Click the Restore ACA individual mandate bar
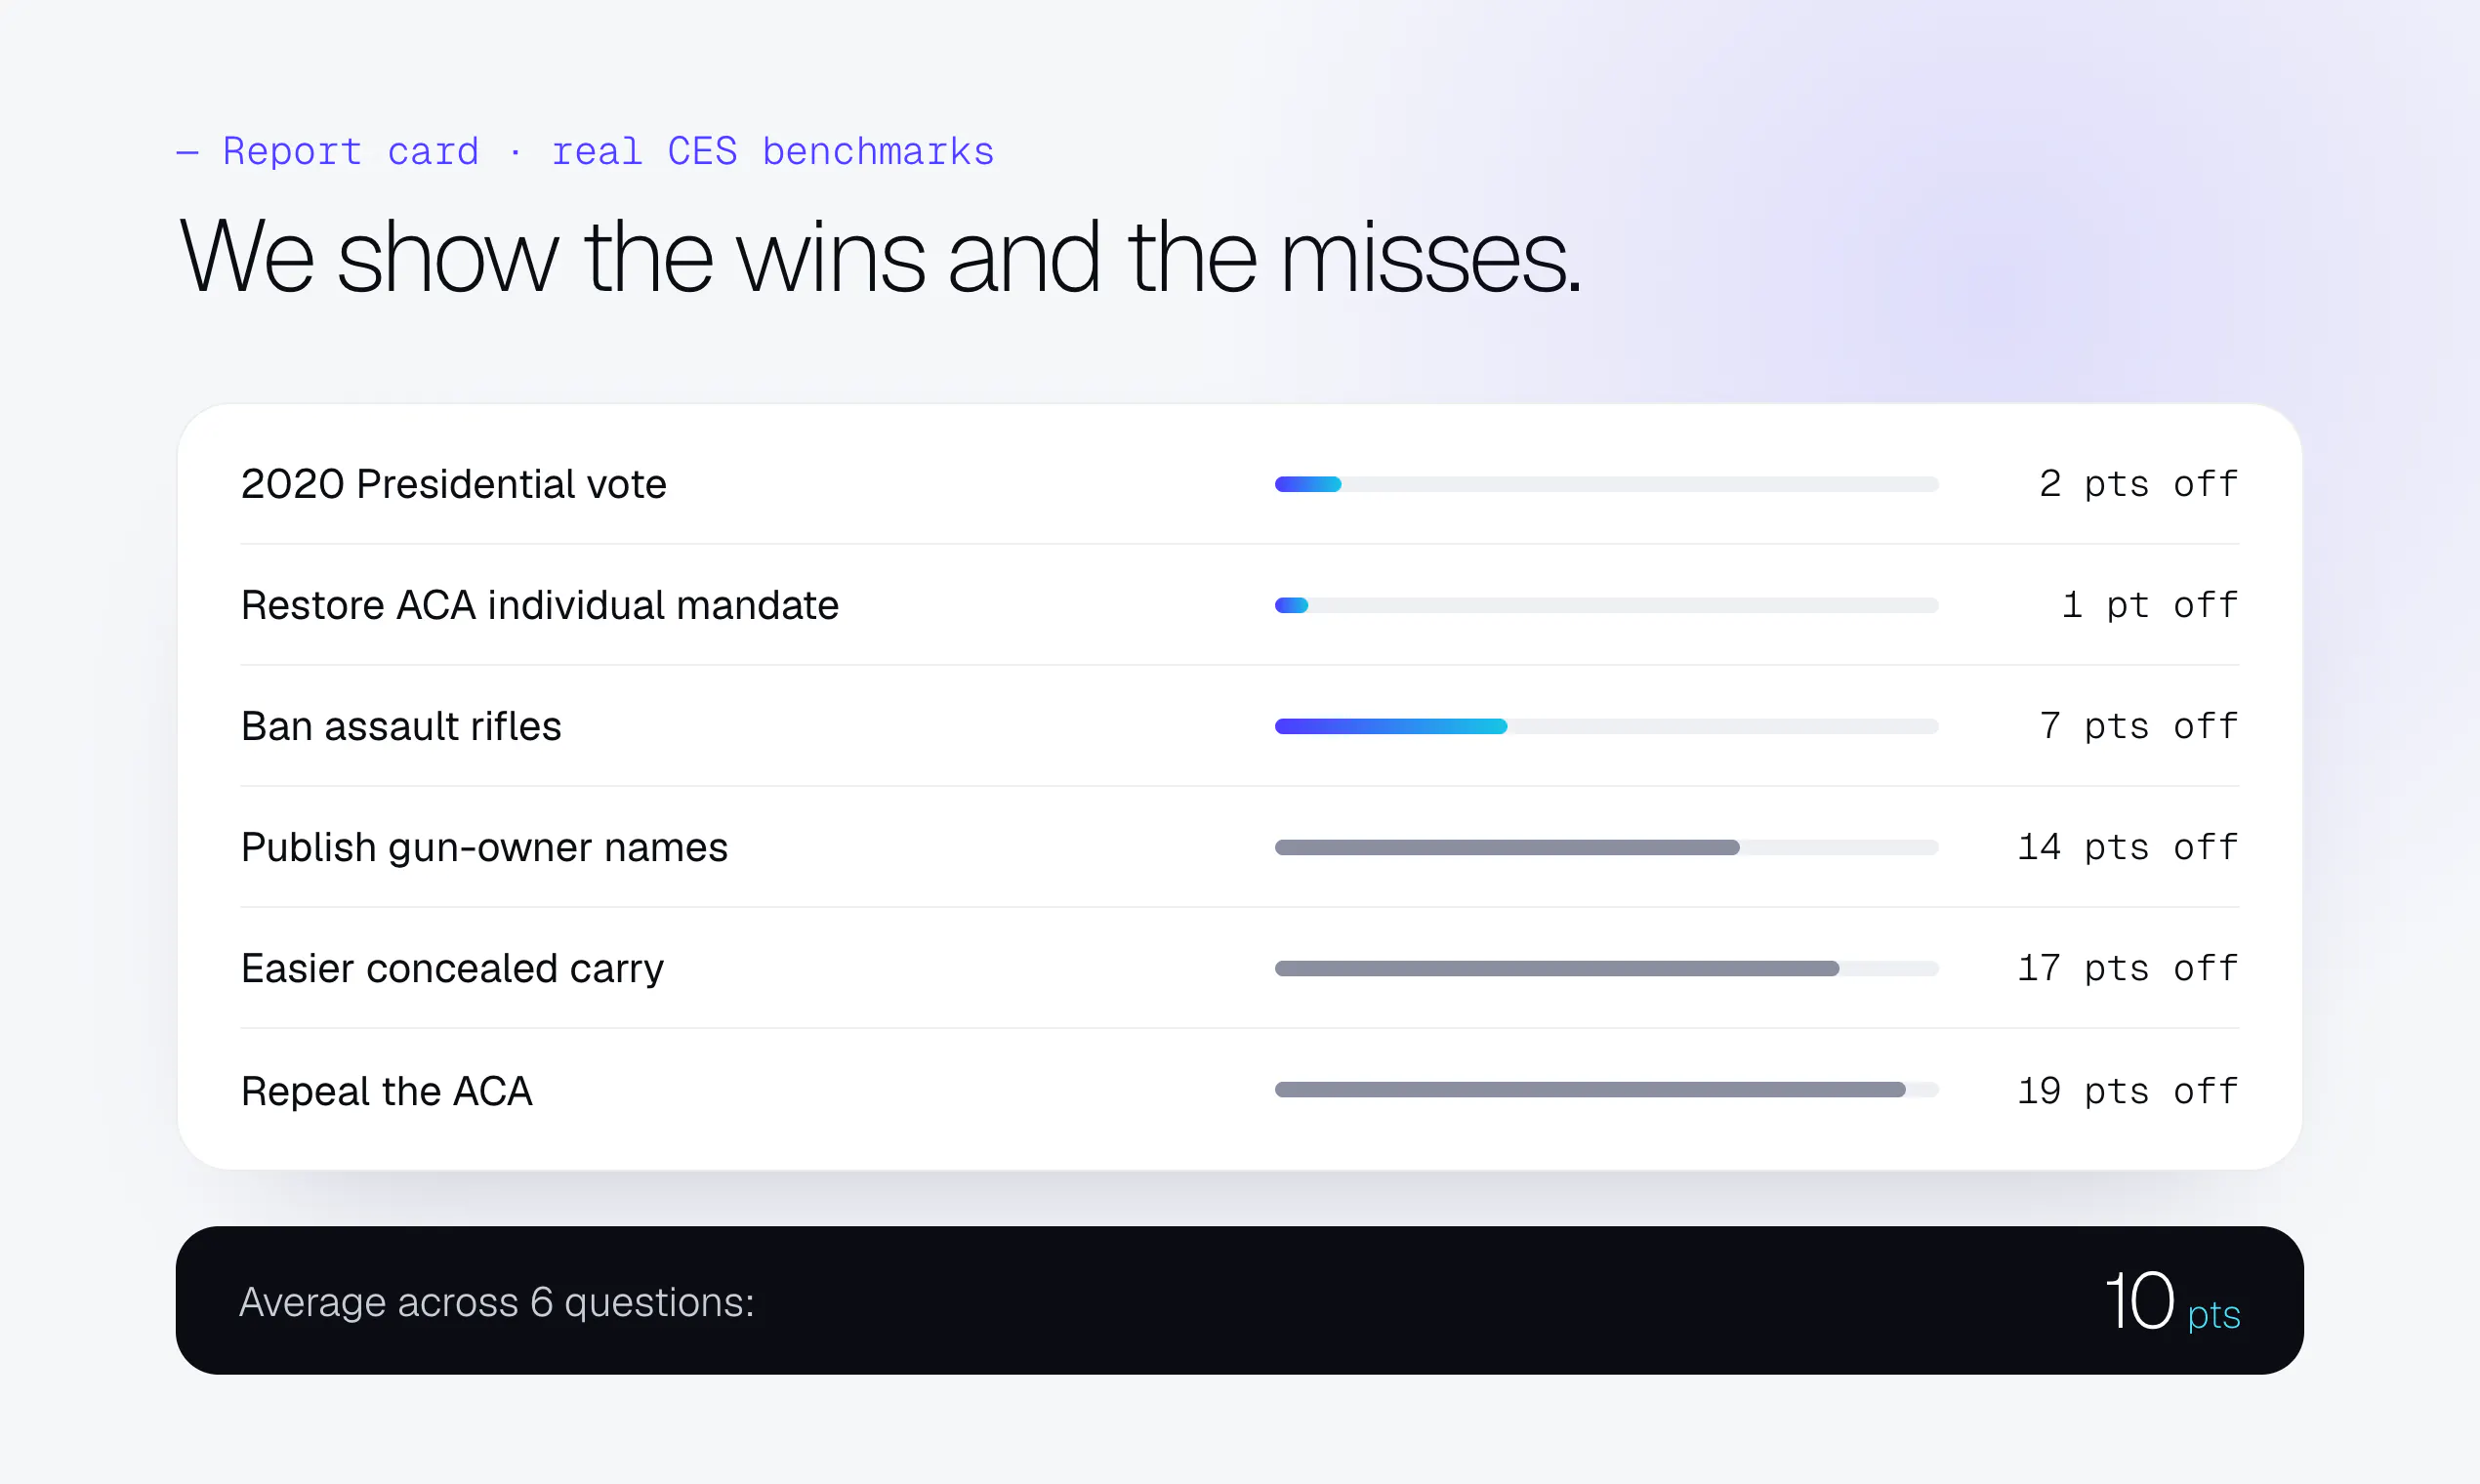The height and width of the screenshot is (1484, 2480). coord(1606,605)
